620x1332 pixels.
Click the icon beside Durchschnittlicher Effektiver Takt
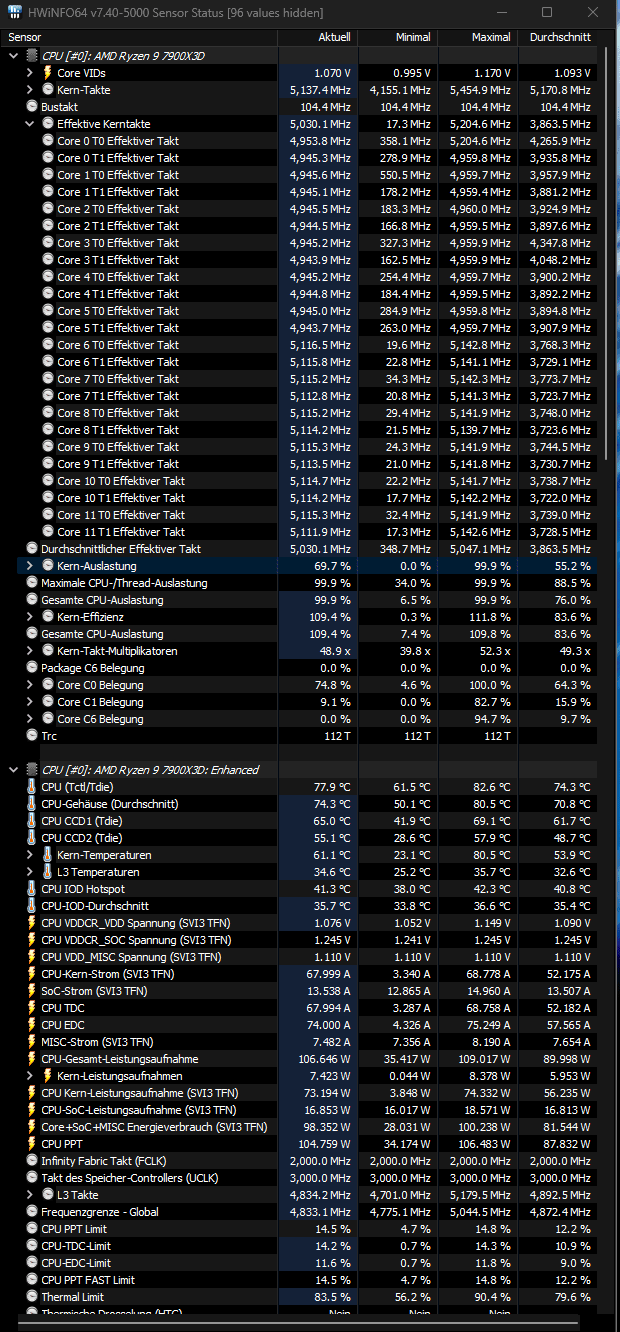31,549
